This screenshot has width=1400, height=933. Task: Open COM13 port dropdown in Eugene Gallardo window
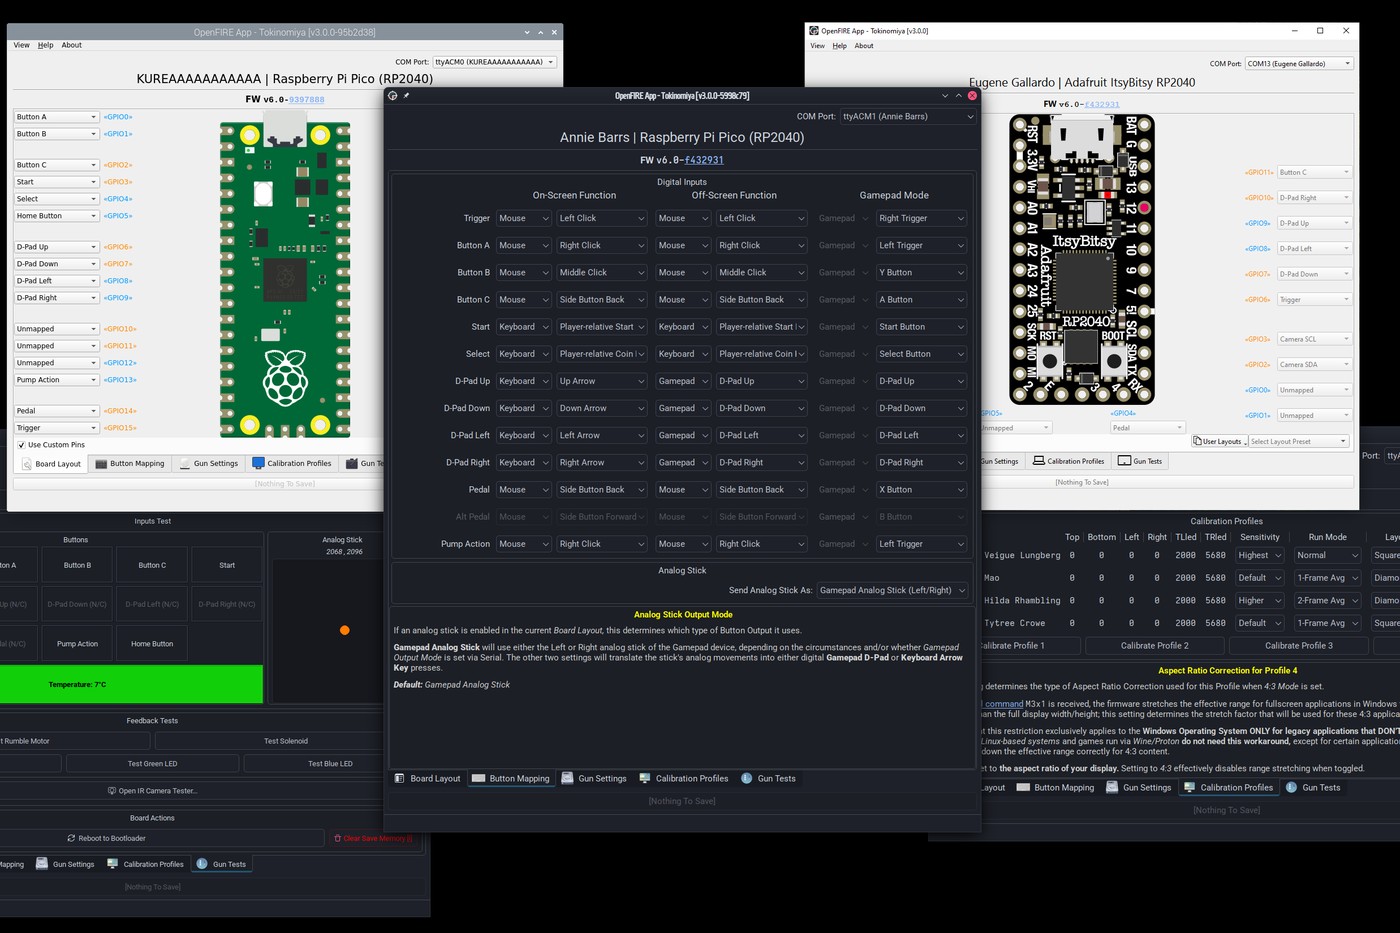[1299, 63]
